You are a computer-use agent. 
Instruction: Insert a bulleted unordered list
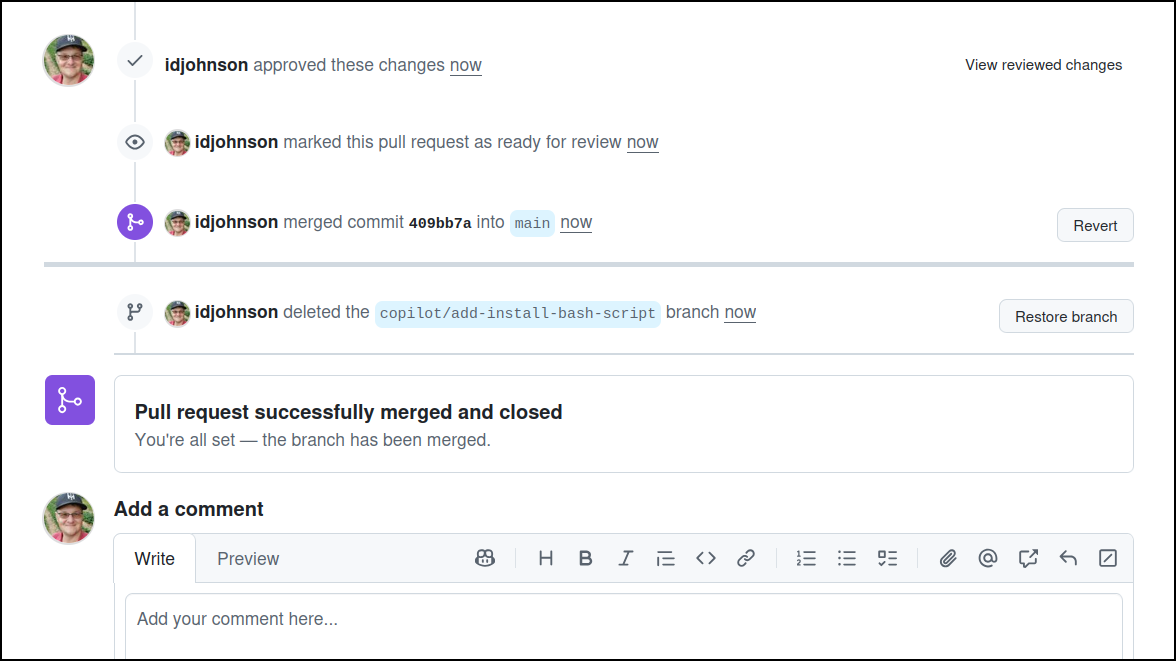point(847,558)
